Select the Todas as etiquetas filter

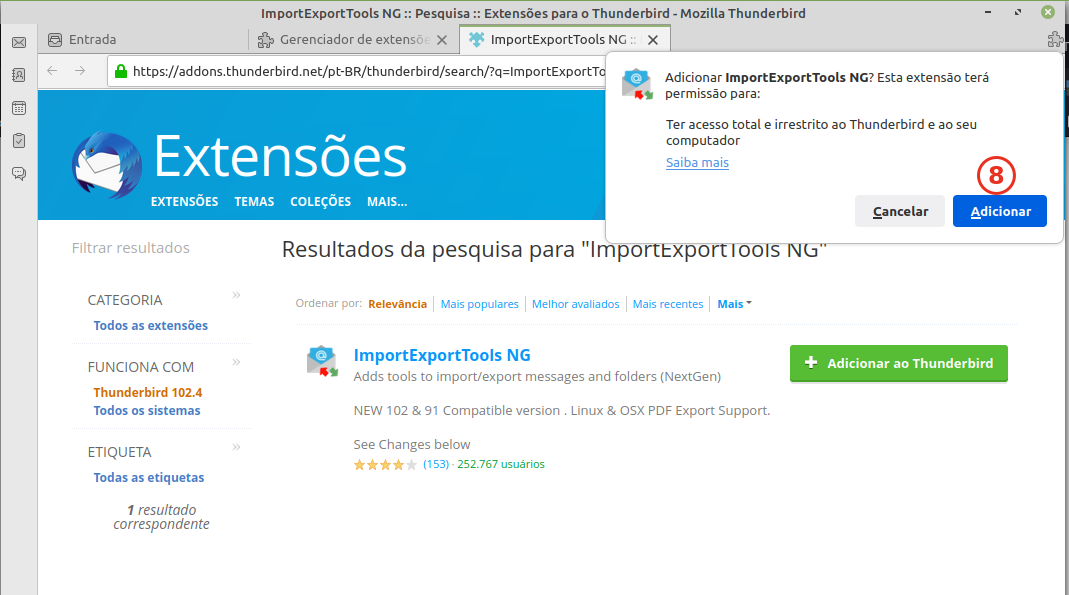[x=149, y=478]
